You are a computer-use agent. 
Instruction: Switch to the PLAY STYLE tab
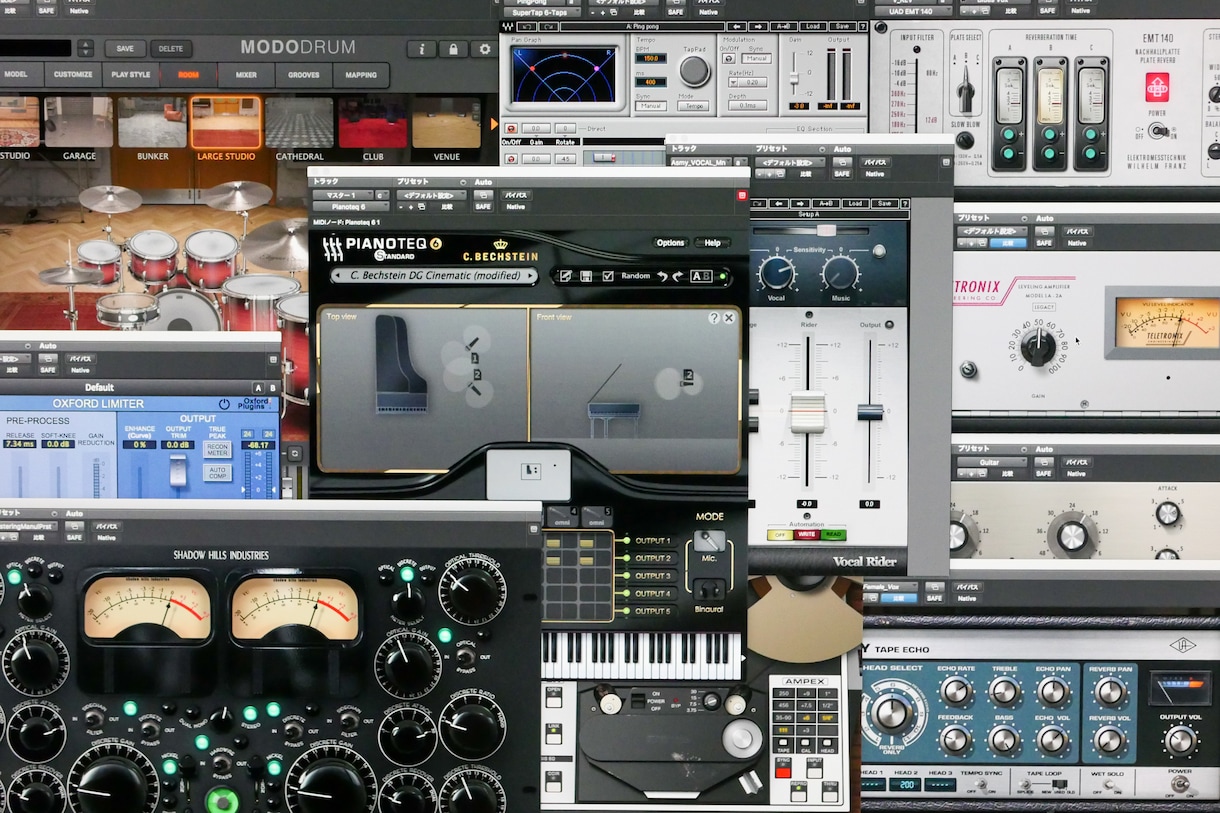tap(131, 75)
